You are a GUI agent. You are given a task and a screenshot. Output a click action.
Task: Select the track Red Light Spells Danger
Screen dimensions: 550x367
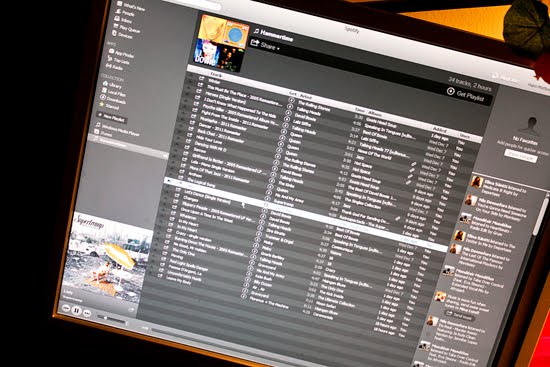tap(188, 264)
